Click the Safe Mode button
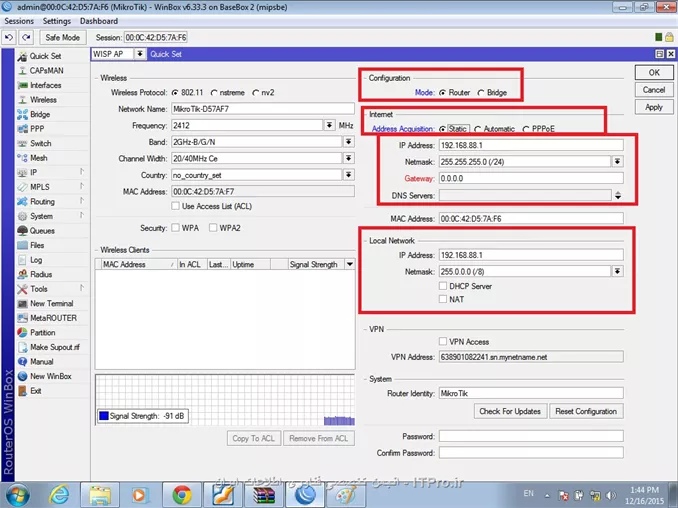 click(63, 38)
